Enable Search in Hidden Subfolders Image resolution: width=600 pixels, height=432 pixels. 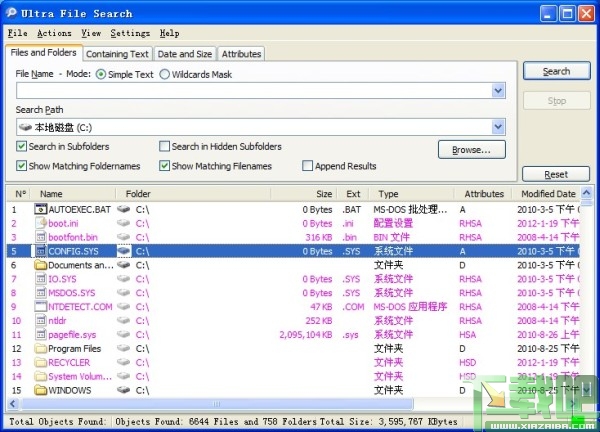pos(164,146)
